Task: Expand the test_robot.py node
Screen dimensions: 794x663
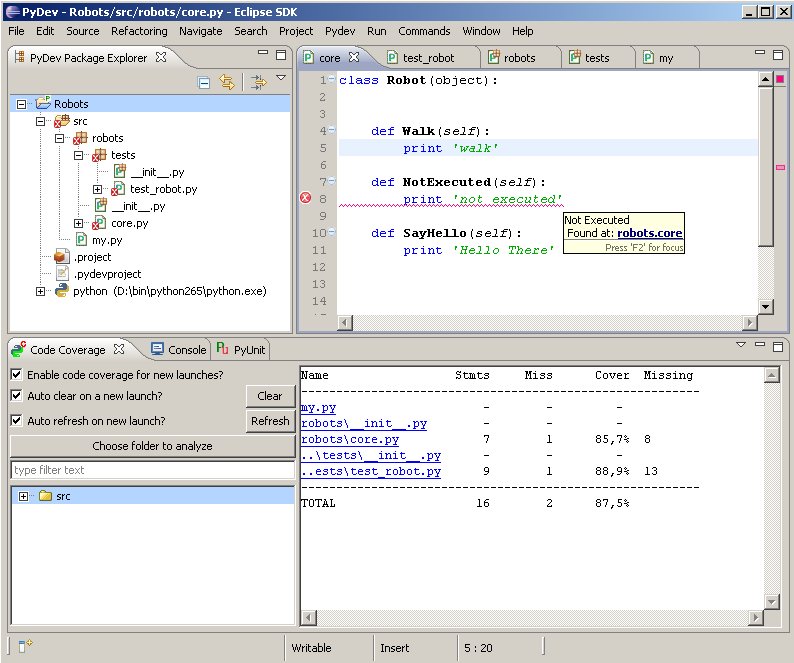Action: coord(97,189)
